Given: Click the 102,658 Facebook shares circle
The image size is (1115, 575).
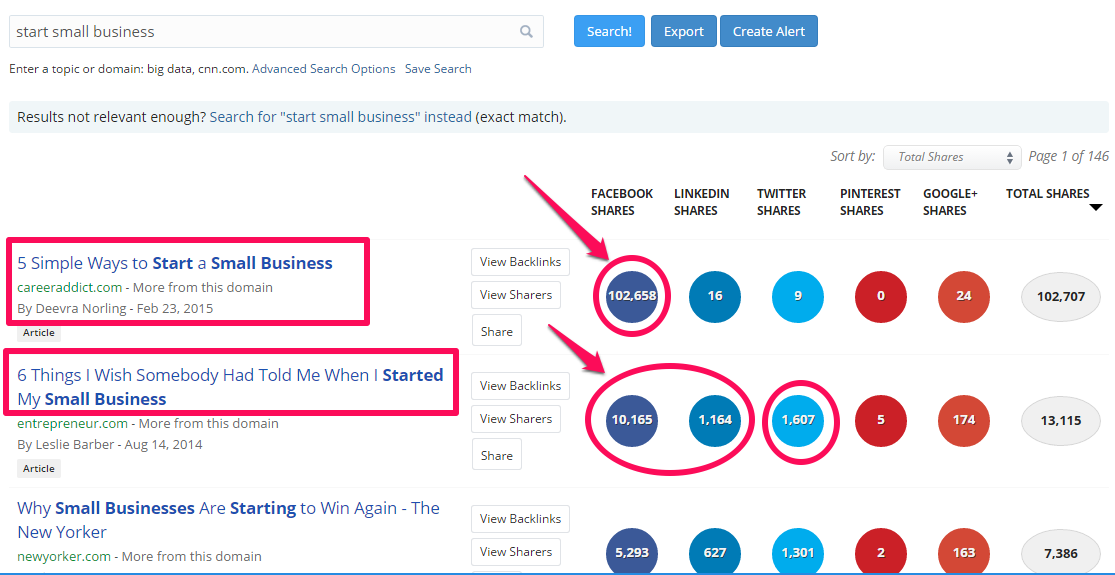Looking at the screenshot, I should point(631,296).
